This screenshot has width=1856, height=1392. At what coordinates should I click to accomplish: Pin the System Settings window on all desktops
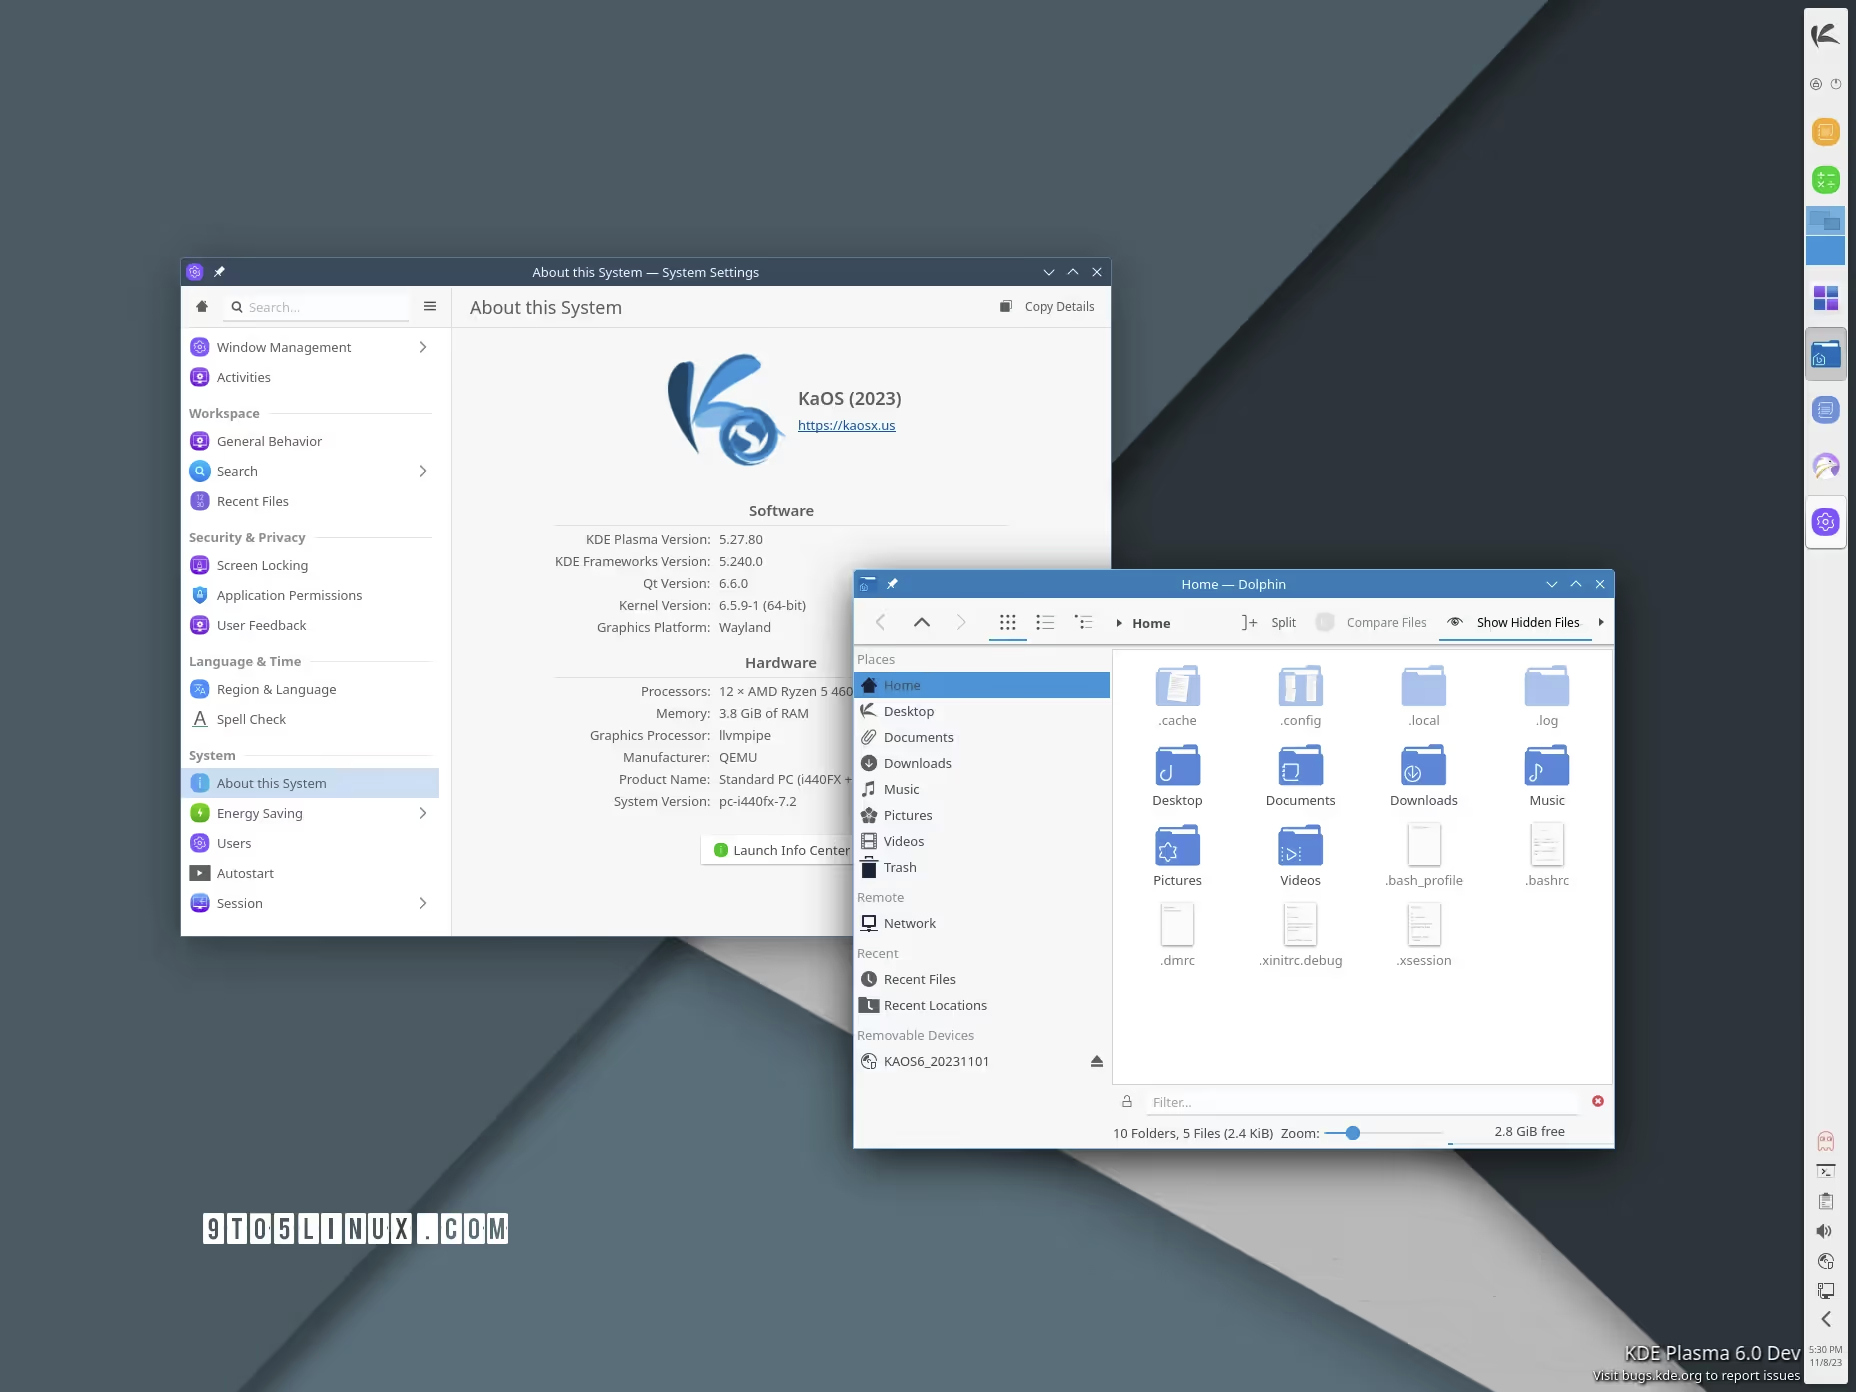tap(219, 272)
